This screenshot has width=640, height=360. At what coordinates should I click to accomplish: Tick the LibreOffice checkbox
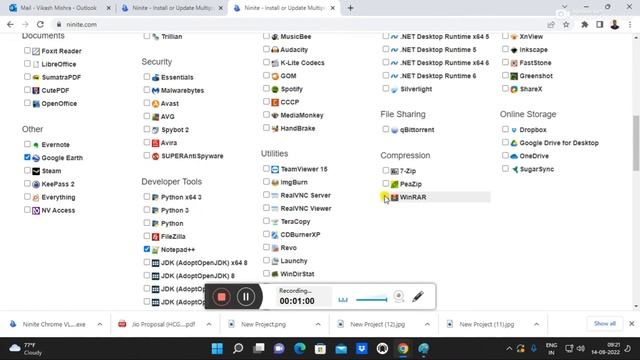(27, 64)
